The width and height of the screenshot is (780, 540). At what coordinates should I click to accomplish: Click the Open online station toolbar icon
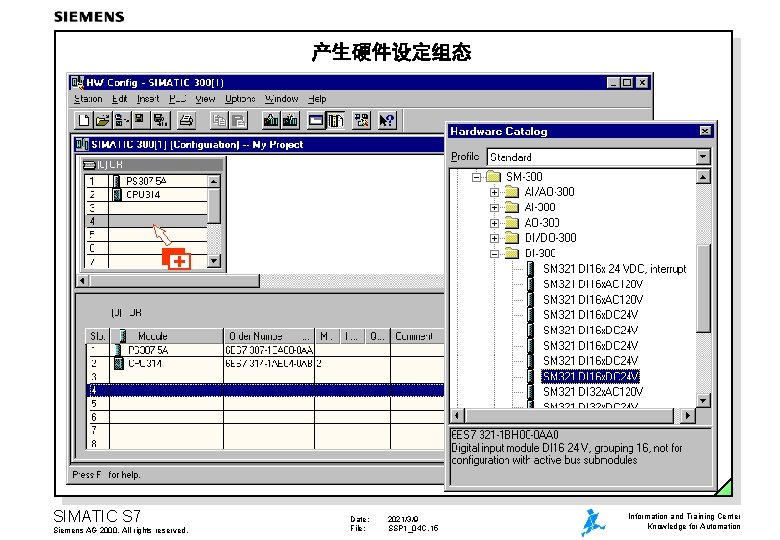click(121, 120)
